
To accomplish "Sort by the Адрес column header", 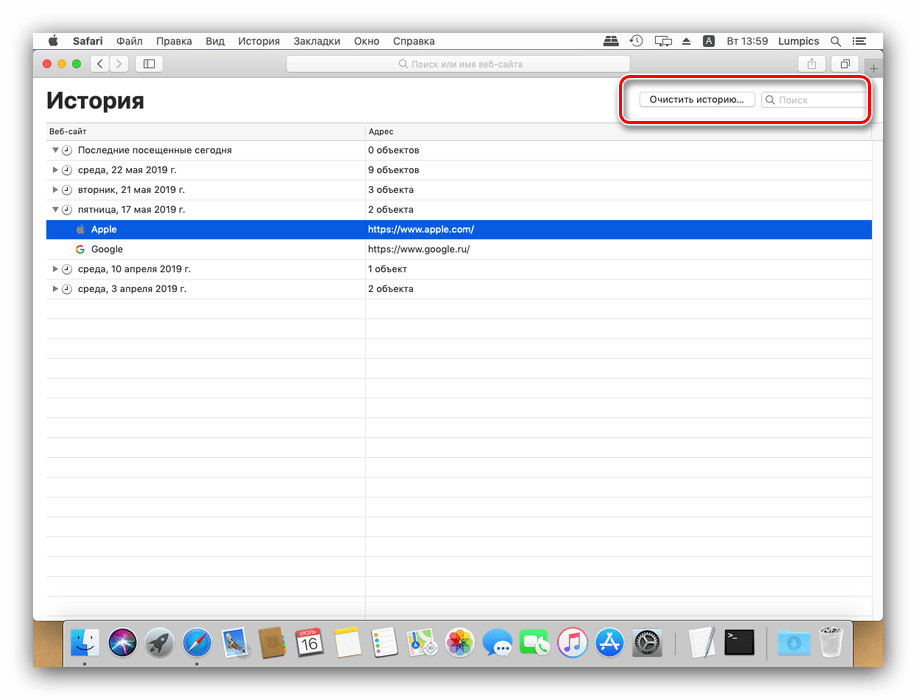I will (x=380, y=131).
